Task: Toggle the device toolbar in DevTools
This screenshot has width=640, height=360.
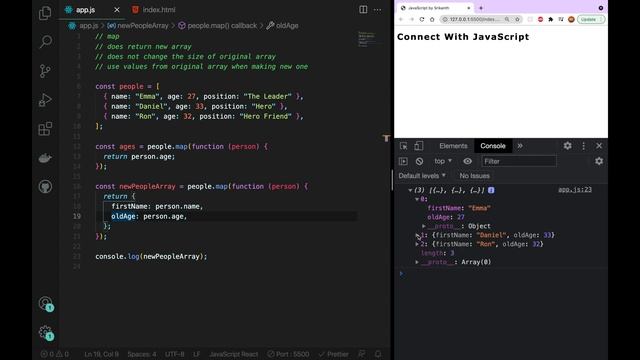Action: tap(419, 146)
